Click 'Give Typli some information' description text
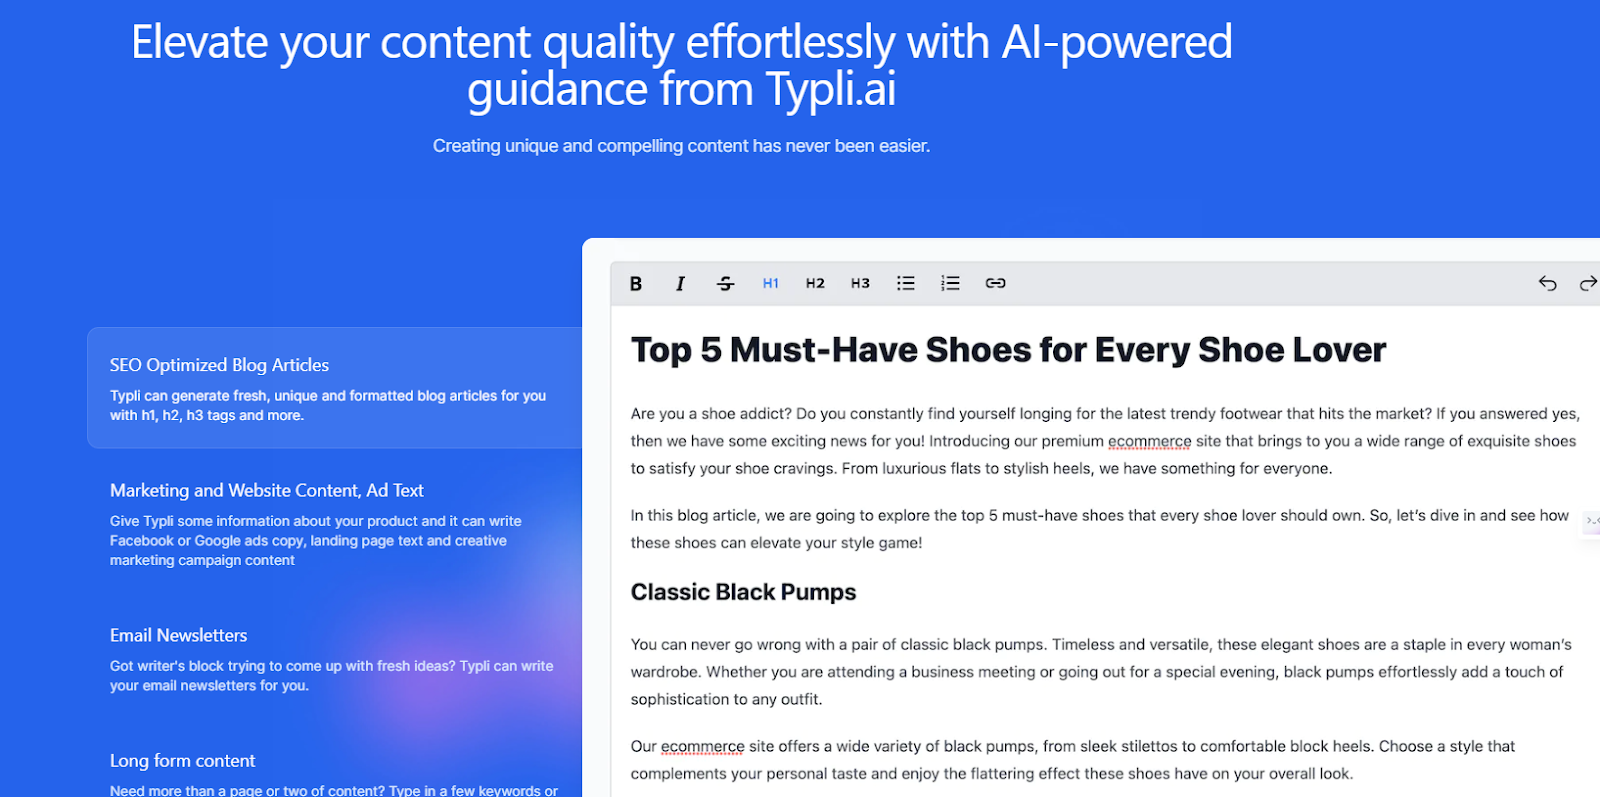Screen dimensions: 1600x797 [x=316, y=540]
